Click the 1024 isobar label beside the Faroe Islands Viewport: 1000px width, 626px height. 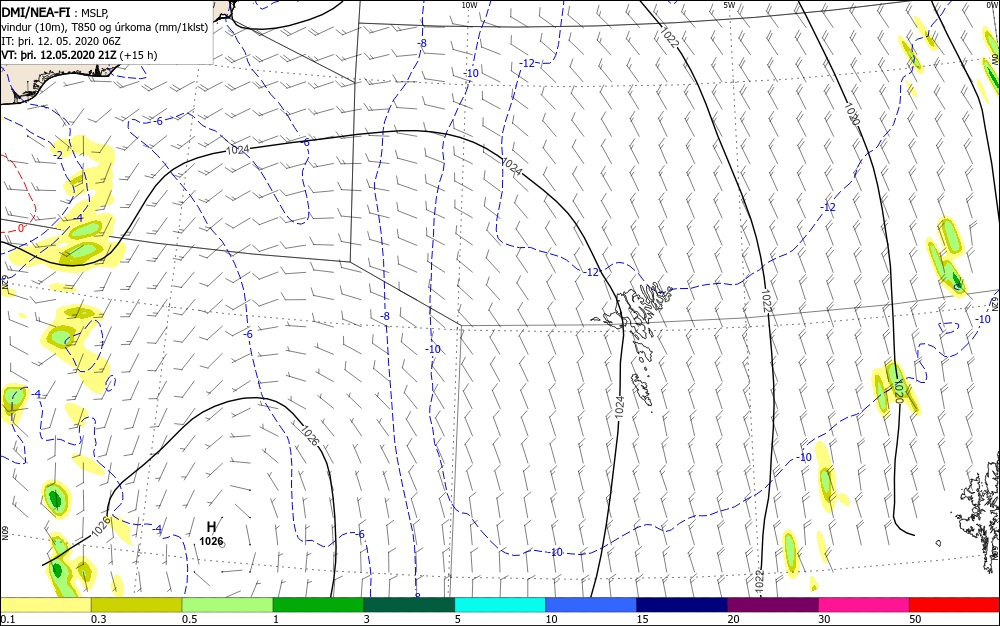pyautogui.click(x=619, y=407)
